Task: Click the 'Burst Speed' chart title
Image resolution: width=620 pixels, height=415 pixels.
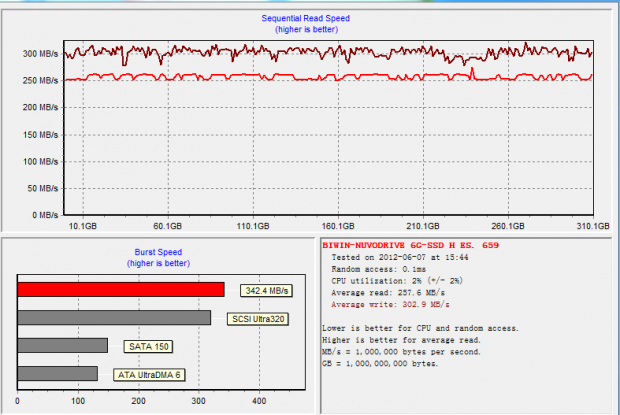Action: click(158, 252)
